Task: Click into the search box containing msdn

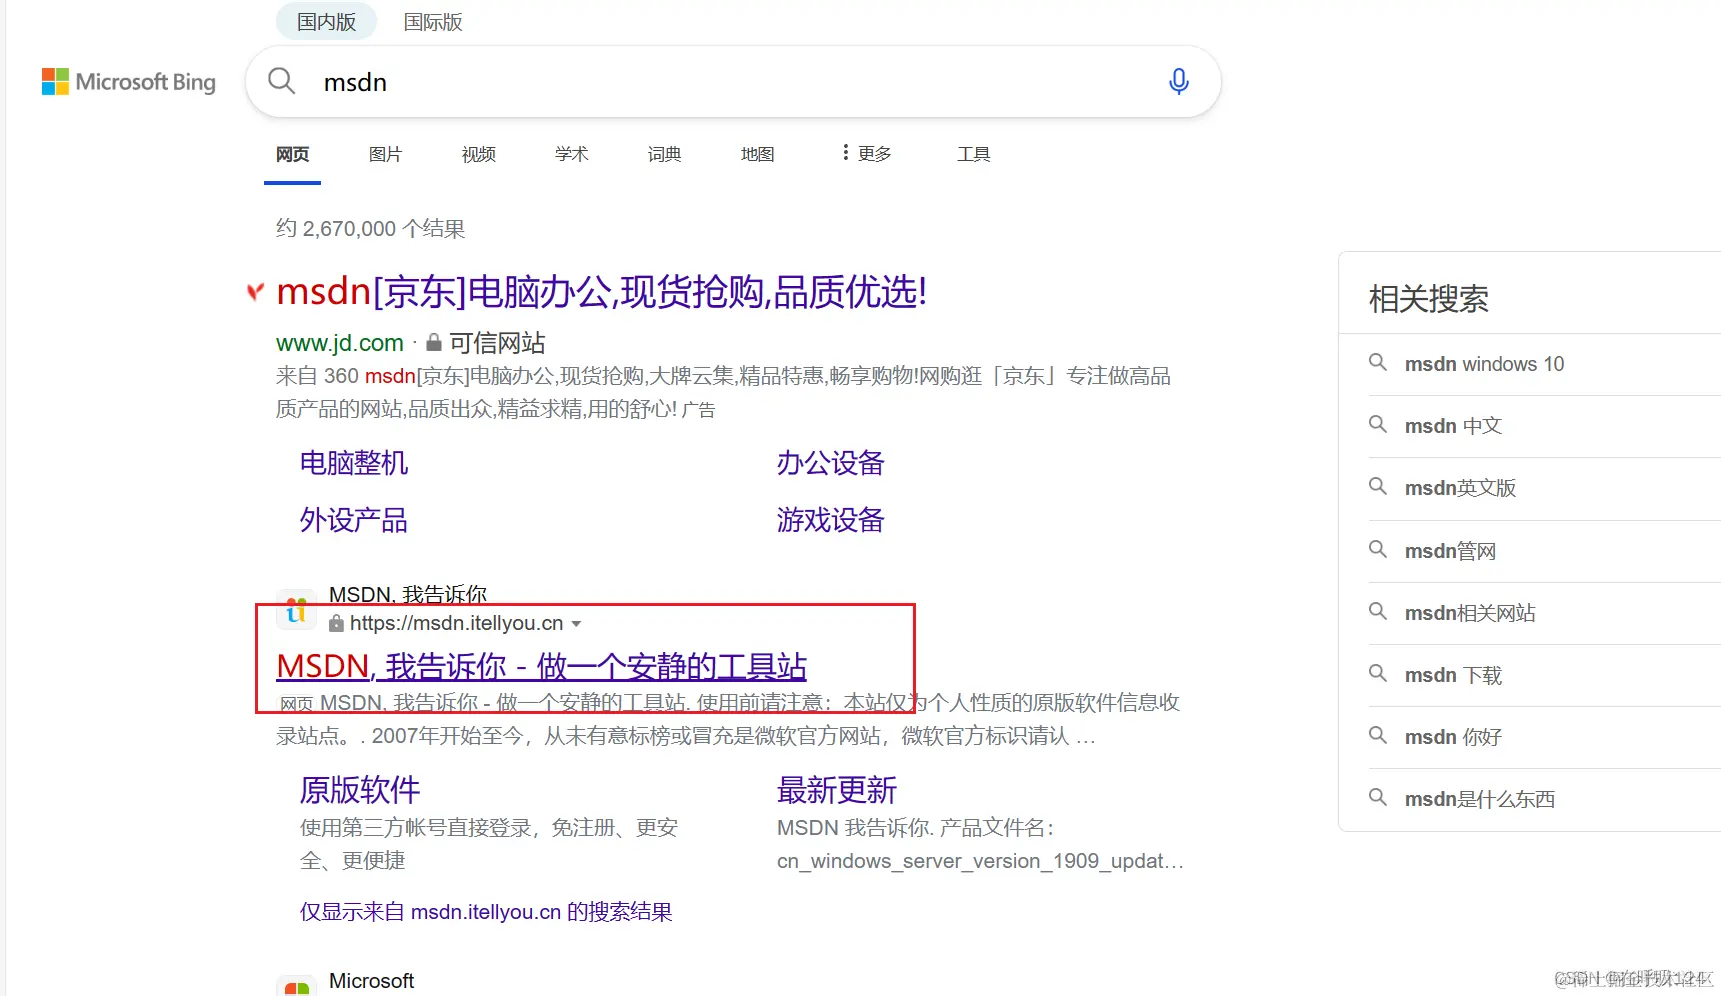Action: point(734,82)
